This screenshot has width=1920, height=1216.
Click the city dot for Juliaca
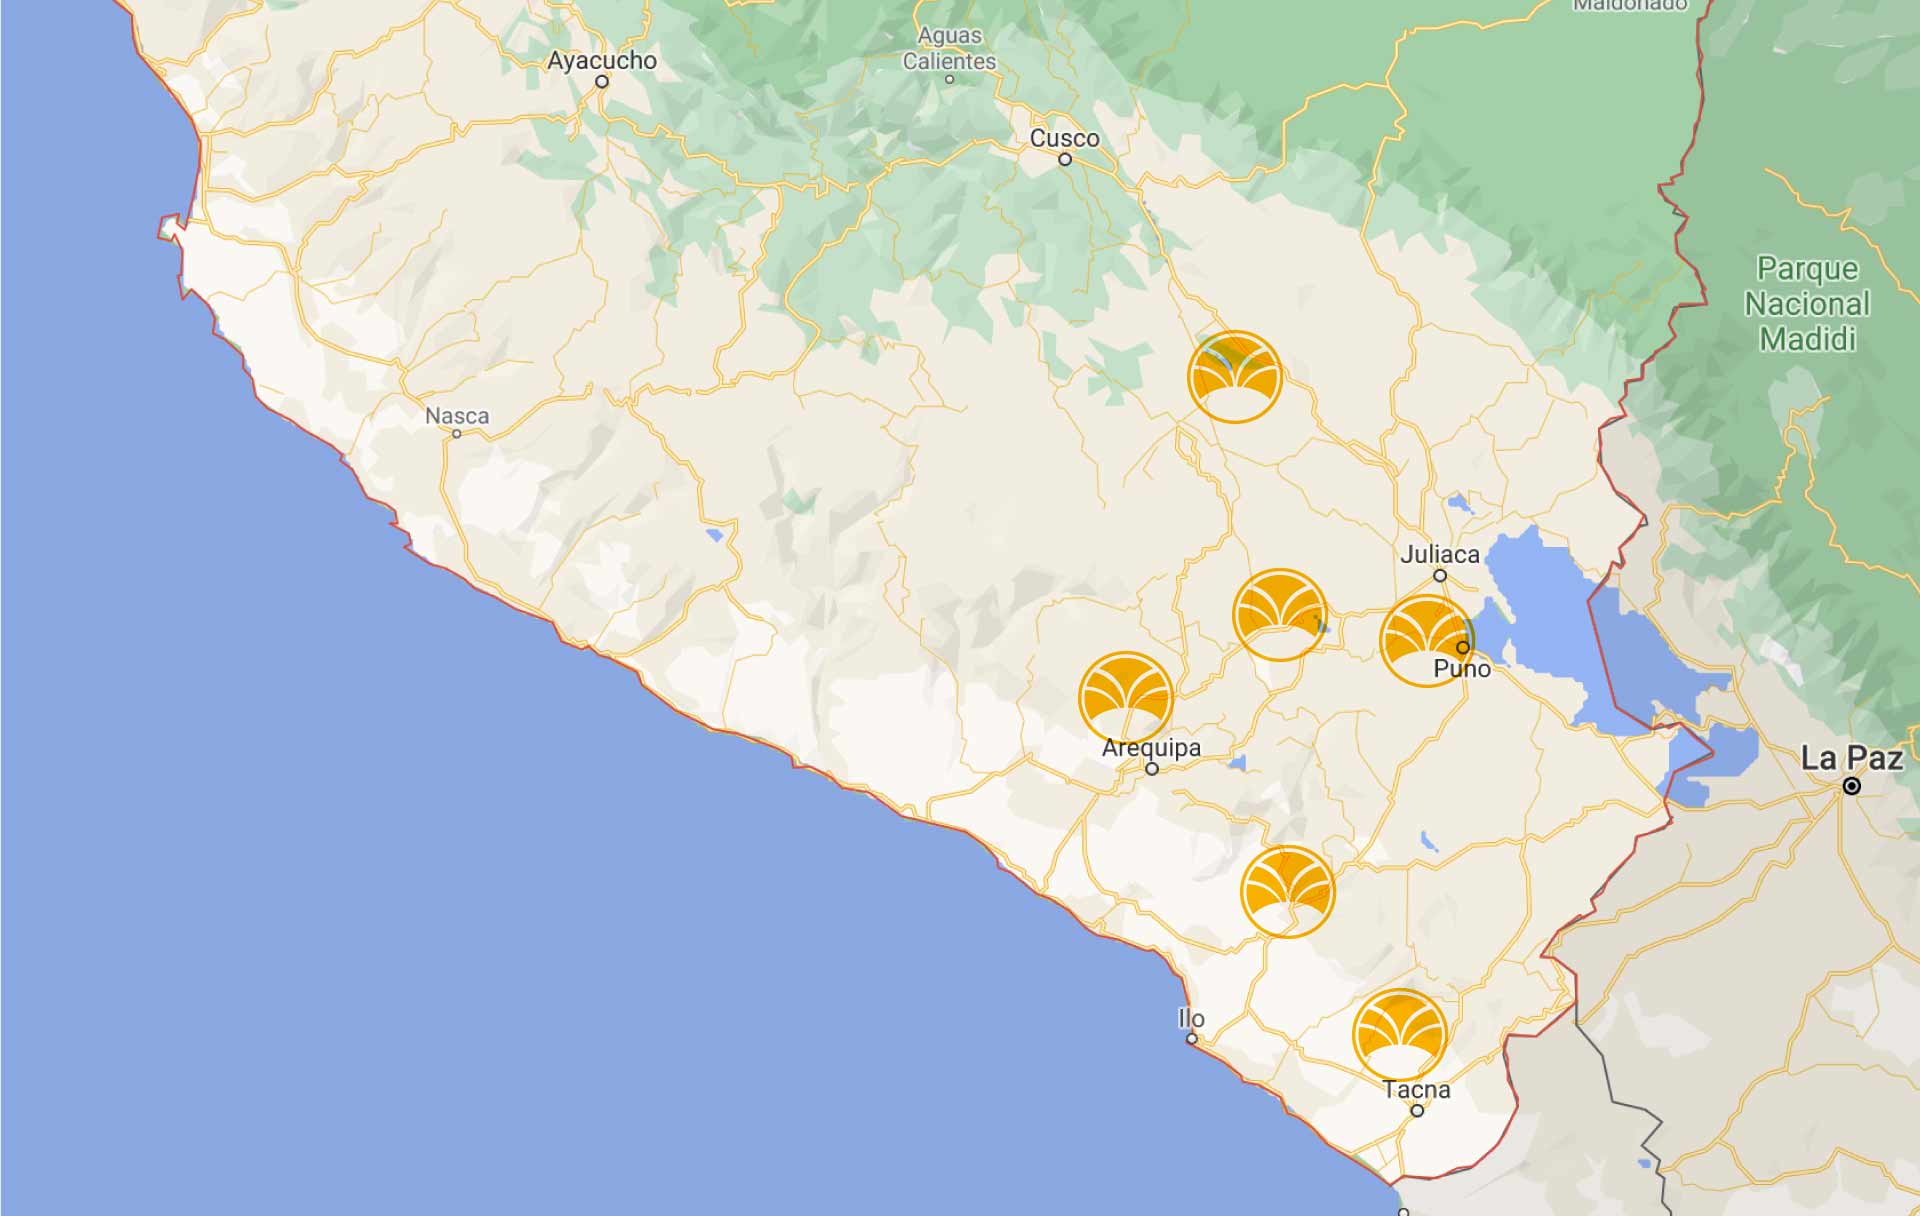point(1440,574)
